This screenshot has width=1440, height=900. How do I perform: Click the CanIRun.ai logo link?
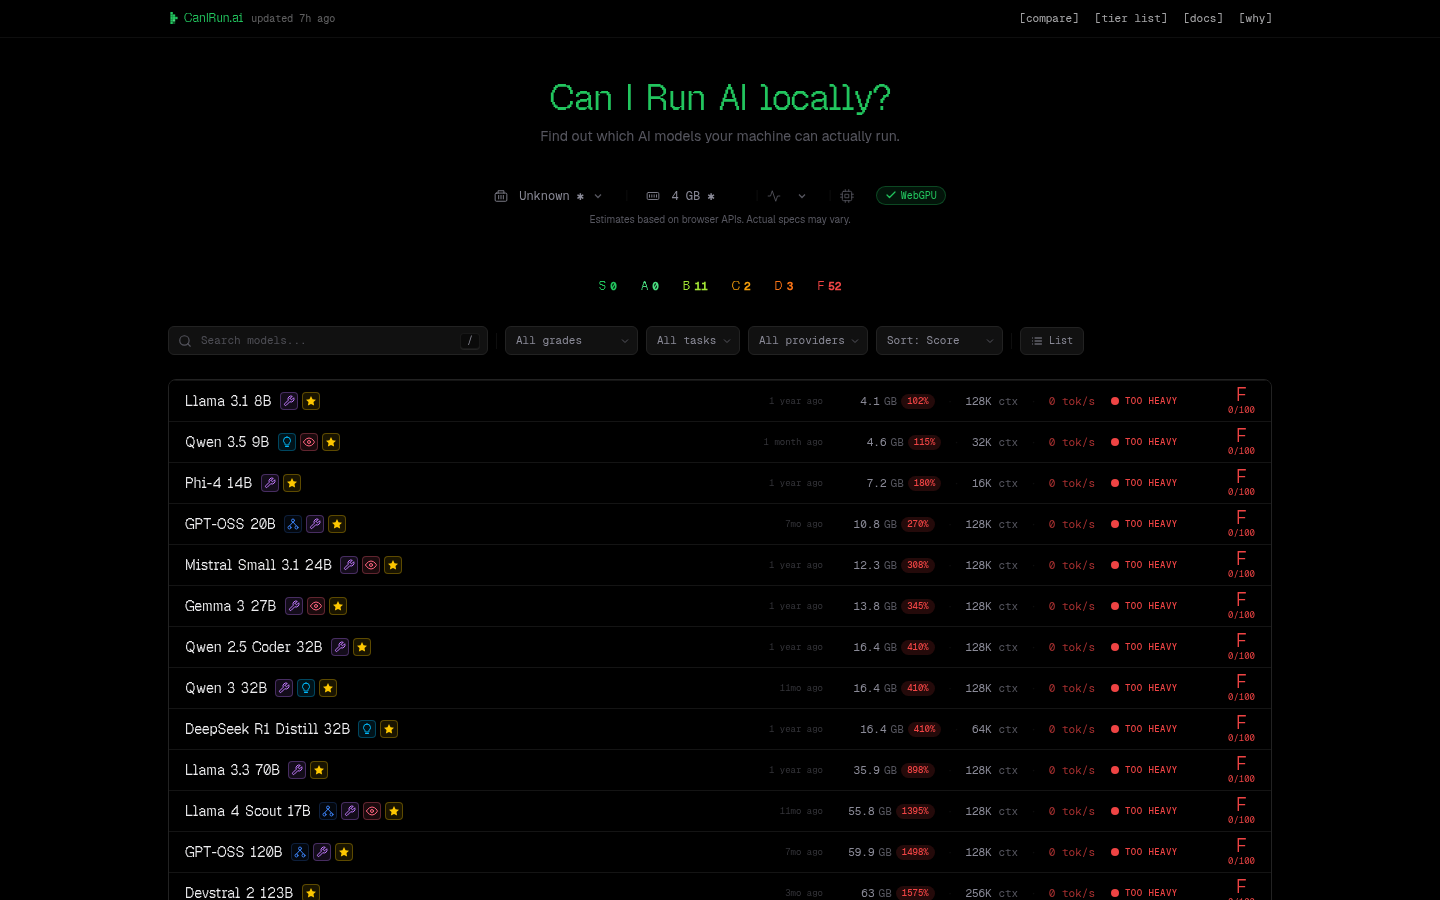[206, 17]
